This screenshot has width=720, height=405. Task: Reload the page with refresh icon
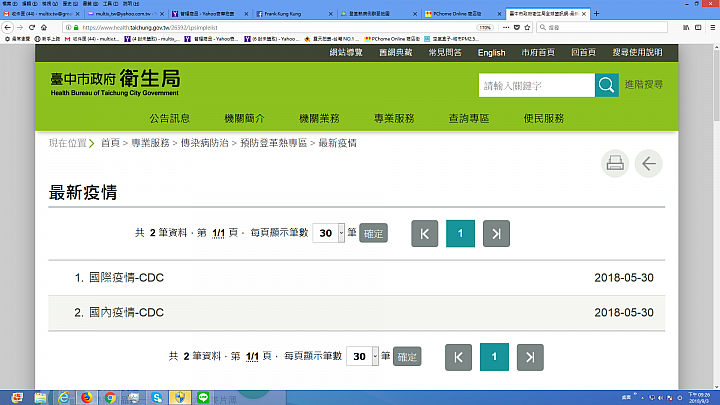point(32,28)
